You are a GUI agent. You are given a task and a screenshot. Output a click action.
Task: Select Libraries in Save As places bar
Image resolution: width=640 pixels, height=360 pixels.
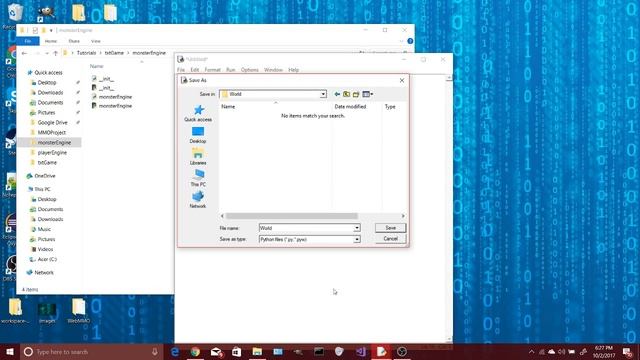(198, 157)
